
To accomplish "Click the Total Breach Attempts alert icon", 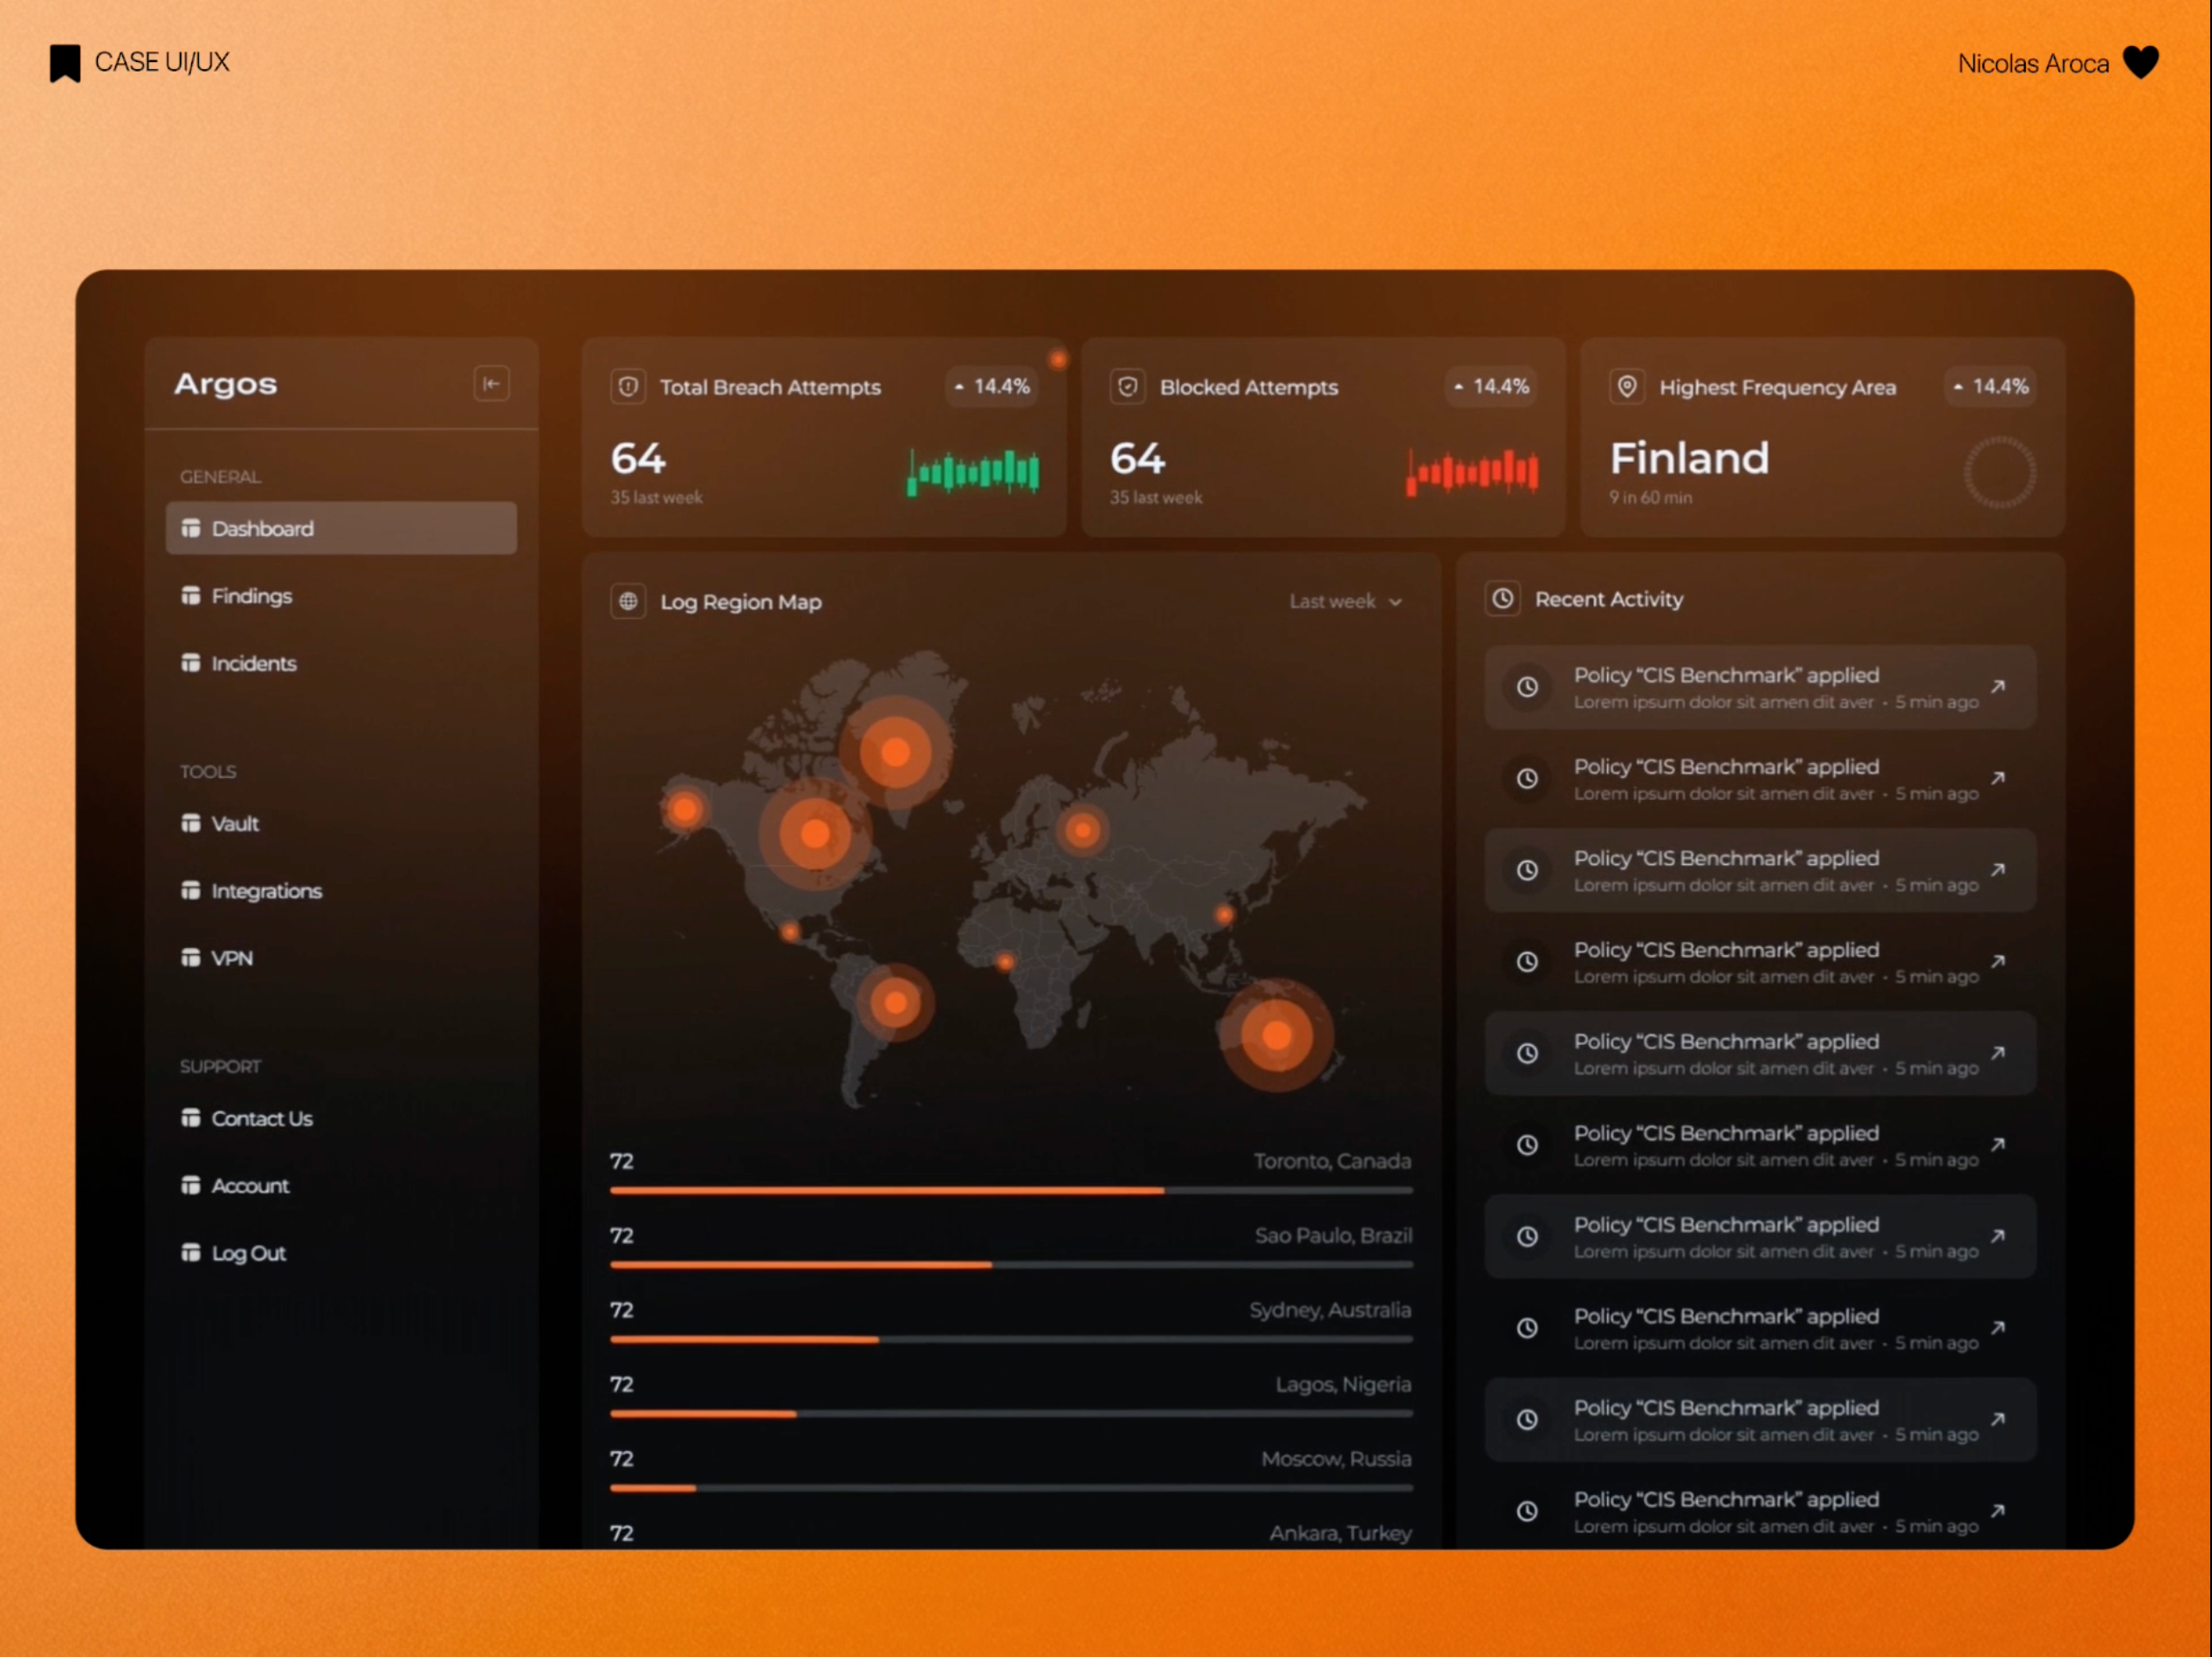I will [x=628, y=387].
